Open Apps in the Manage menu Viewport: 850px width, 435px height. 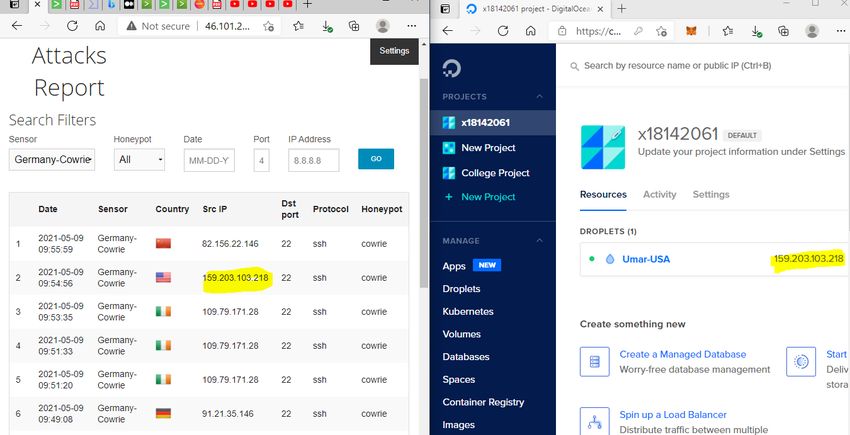(x=454, y=266)
